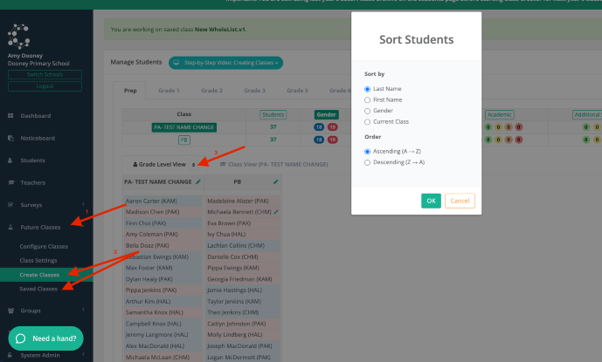602x362 pixels.
Task: Choose Descending (Z → A) order
Action: pyautogui.click(x=367, y=162)
